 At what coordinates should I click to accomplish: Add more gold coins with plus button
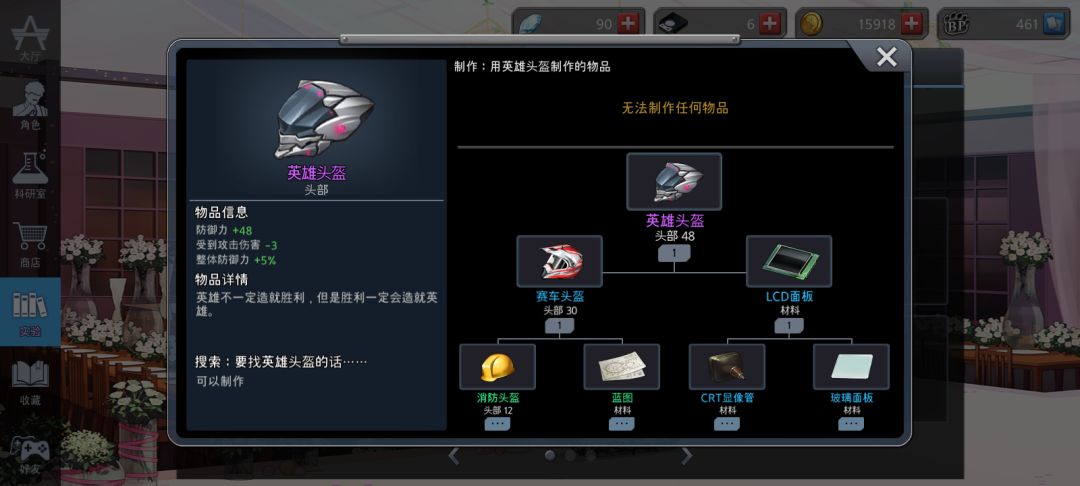(x=911, y=24)
